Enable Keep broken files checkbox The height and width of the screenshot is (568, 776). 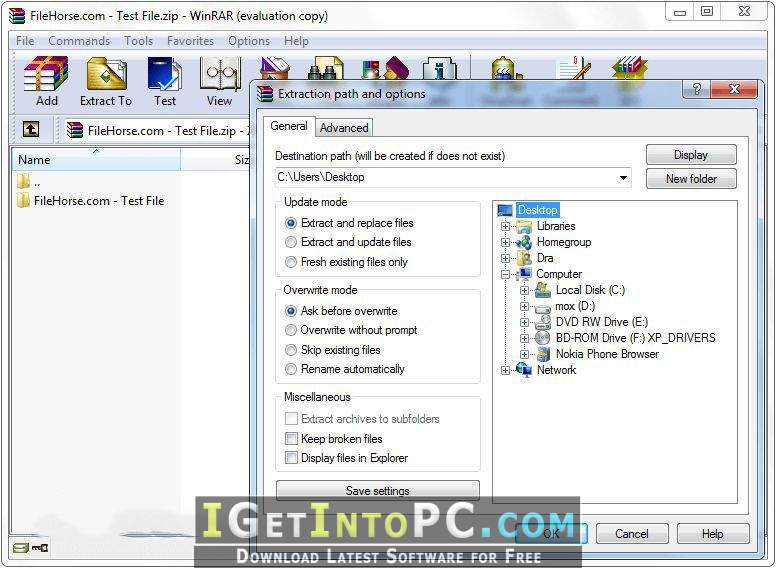(x=291, y=438)
